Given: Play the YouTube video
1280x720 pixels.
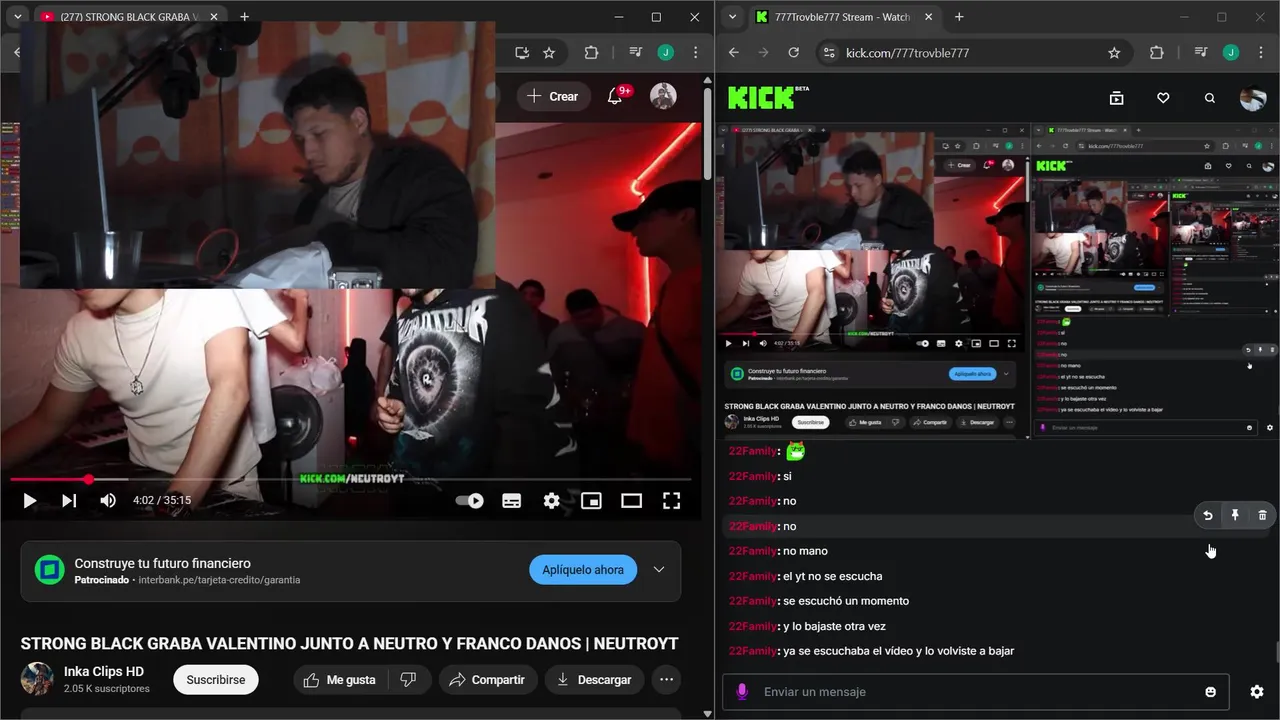Looking at the screenshot, I should pyautogui.click(x=29, y=501).
